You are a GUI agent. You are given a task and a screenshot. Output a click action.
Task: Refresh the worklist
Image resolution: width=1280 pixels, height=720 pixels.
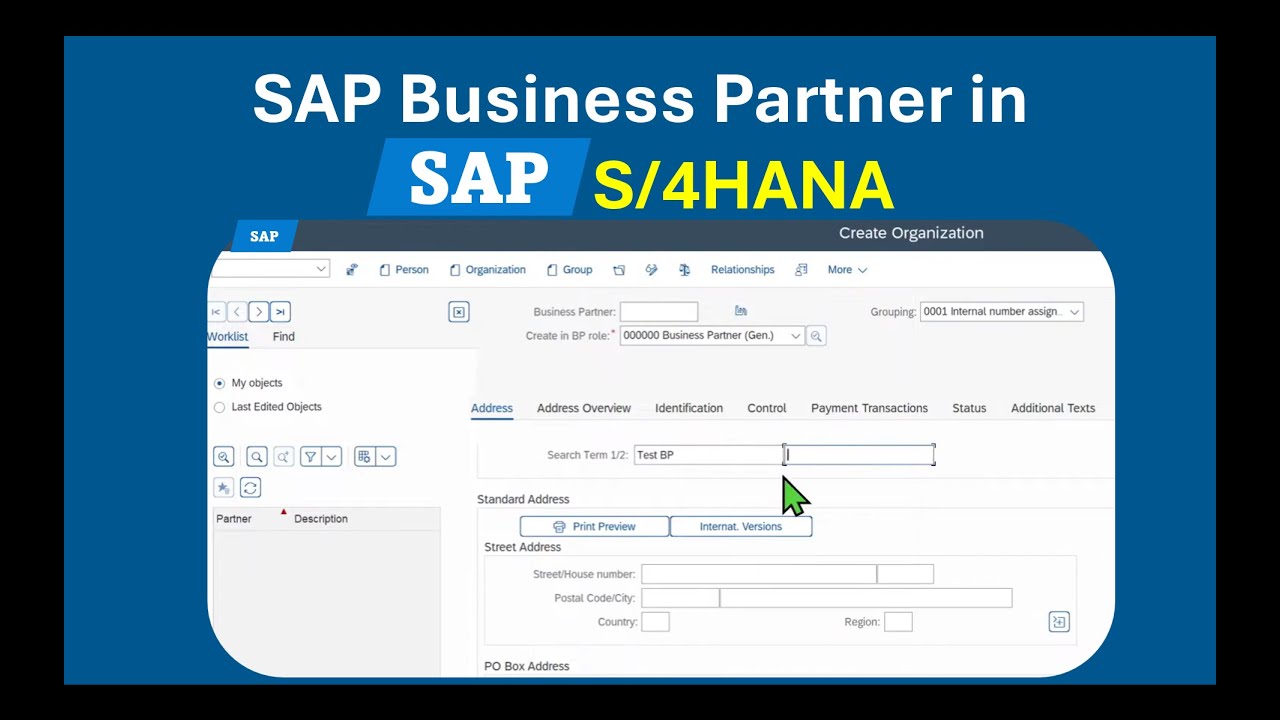click(251, 488)
